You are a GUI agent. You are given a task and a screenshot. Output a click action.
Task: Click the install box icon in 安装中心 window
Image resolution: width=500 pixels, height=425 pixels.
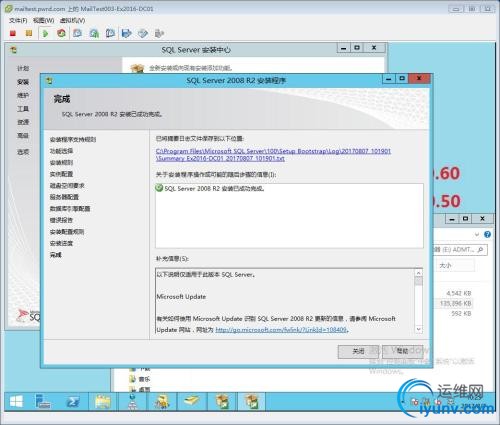pos(137,68)
